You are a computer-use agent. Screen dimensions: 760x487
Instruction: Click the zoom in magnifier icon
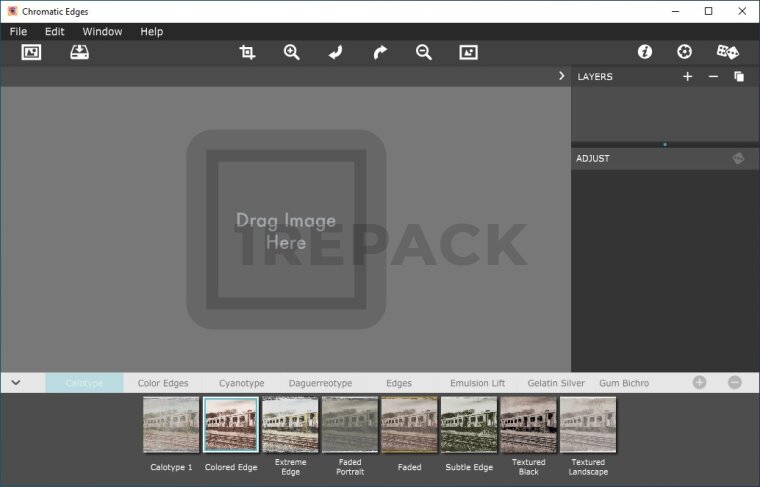tap(291, 53)
